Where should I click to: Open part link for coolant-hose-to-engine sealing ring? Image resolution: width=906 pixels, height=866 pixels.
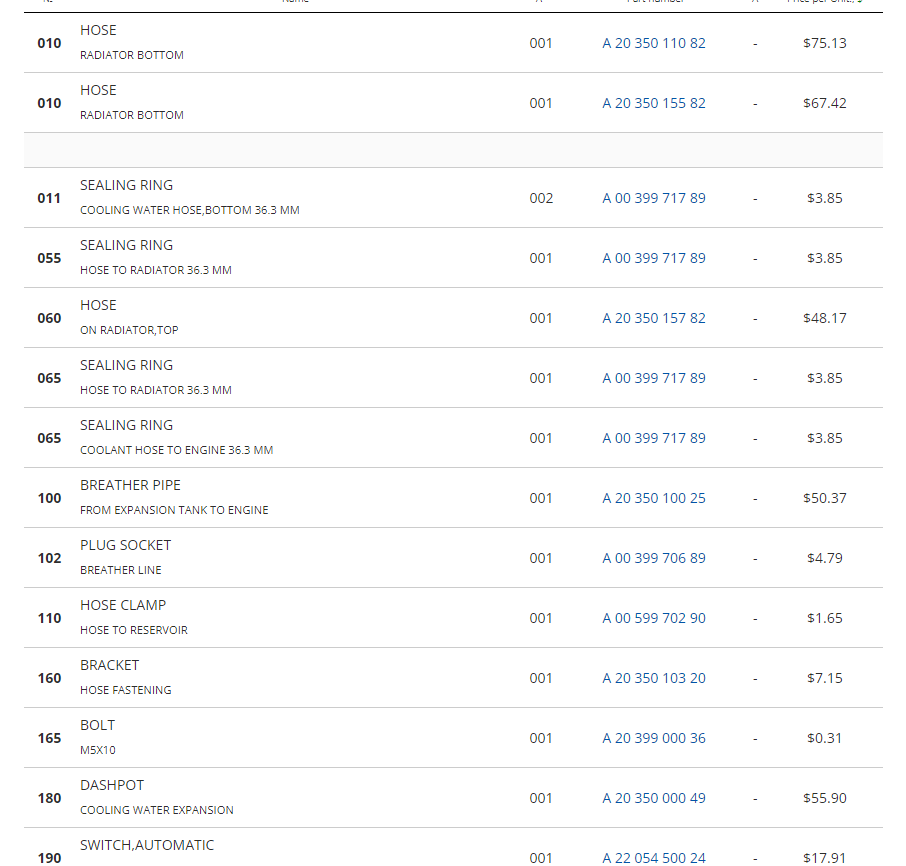pos(654,438)
